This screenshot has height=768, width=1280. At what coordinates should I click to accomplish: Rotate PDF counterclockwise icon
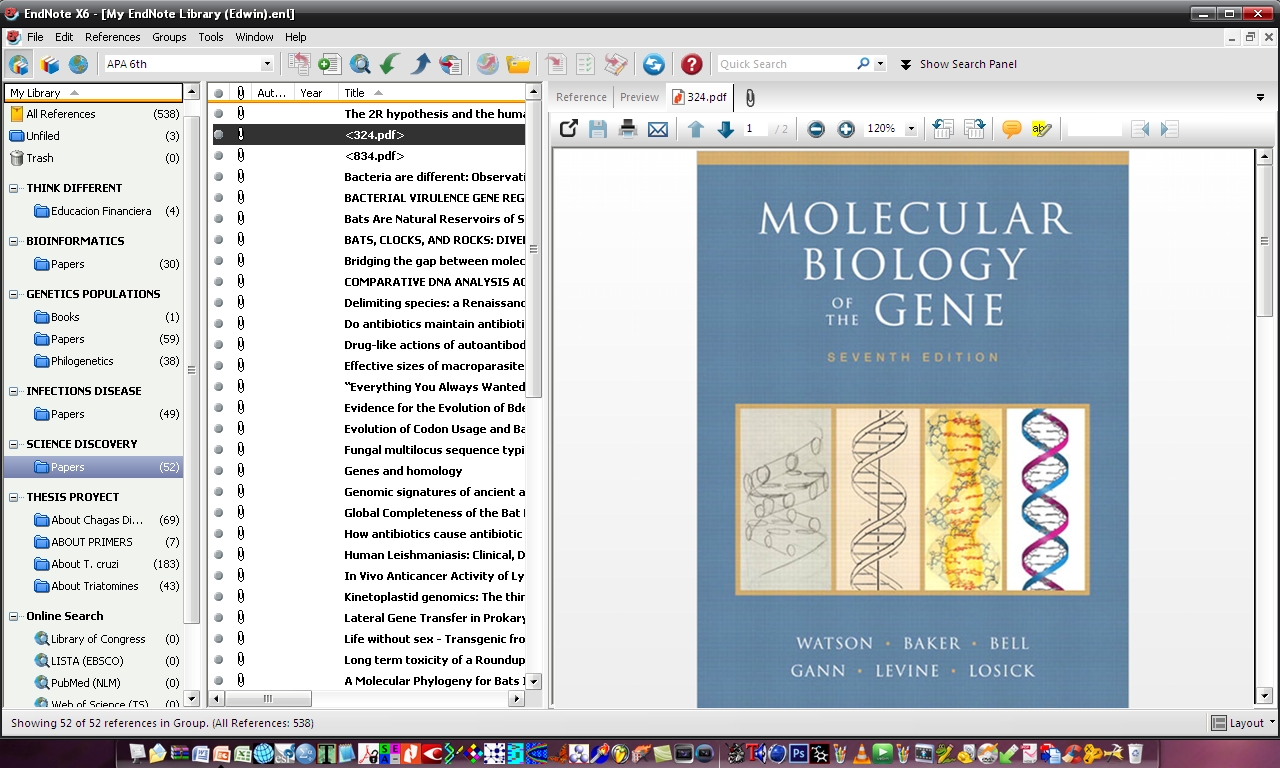pyautogui.click(x=942, y=128)
